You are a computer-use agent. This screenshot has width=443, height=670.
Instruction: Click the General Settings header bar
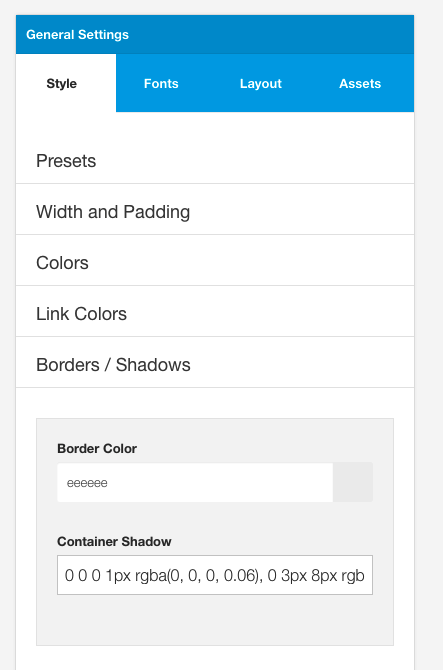click(x=215, y=35)
